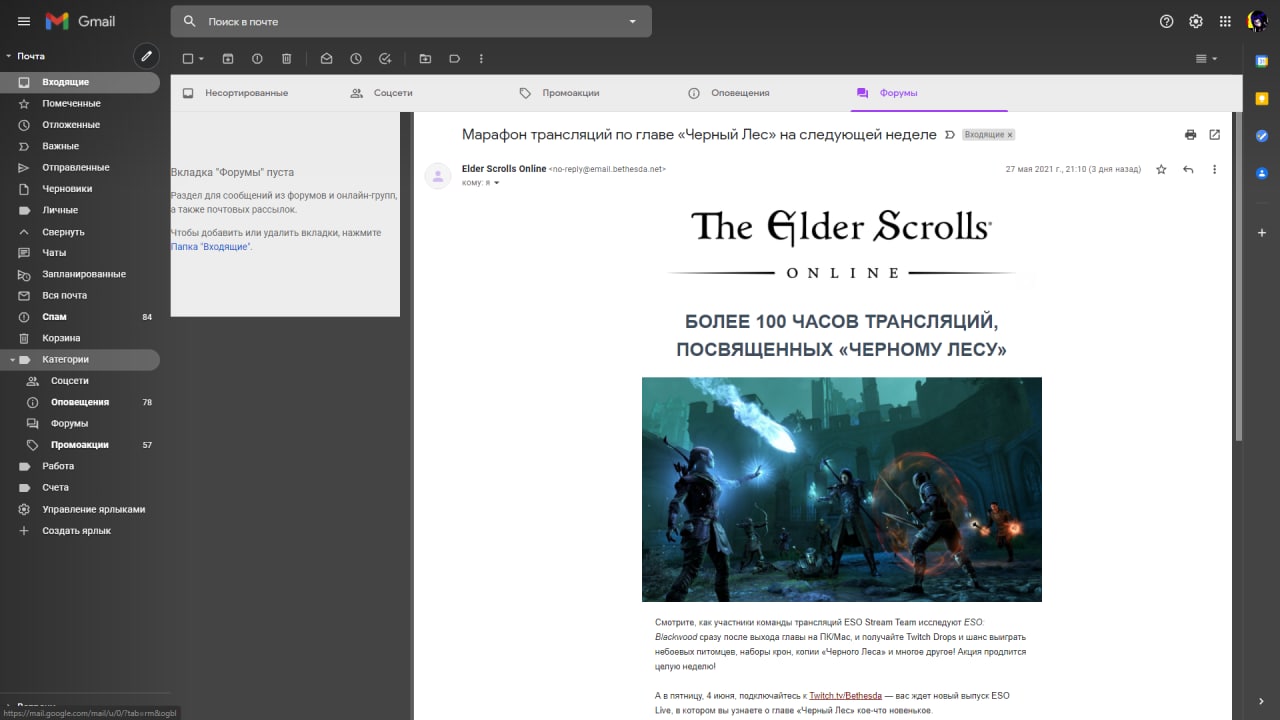The width and height of the screenshot is (1280, 720).
Task: Open Google Calendar side panel
Action: tap(1262, 61)
